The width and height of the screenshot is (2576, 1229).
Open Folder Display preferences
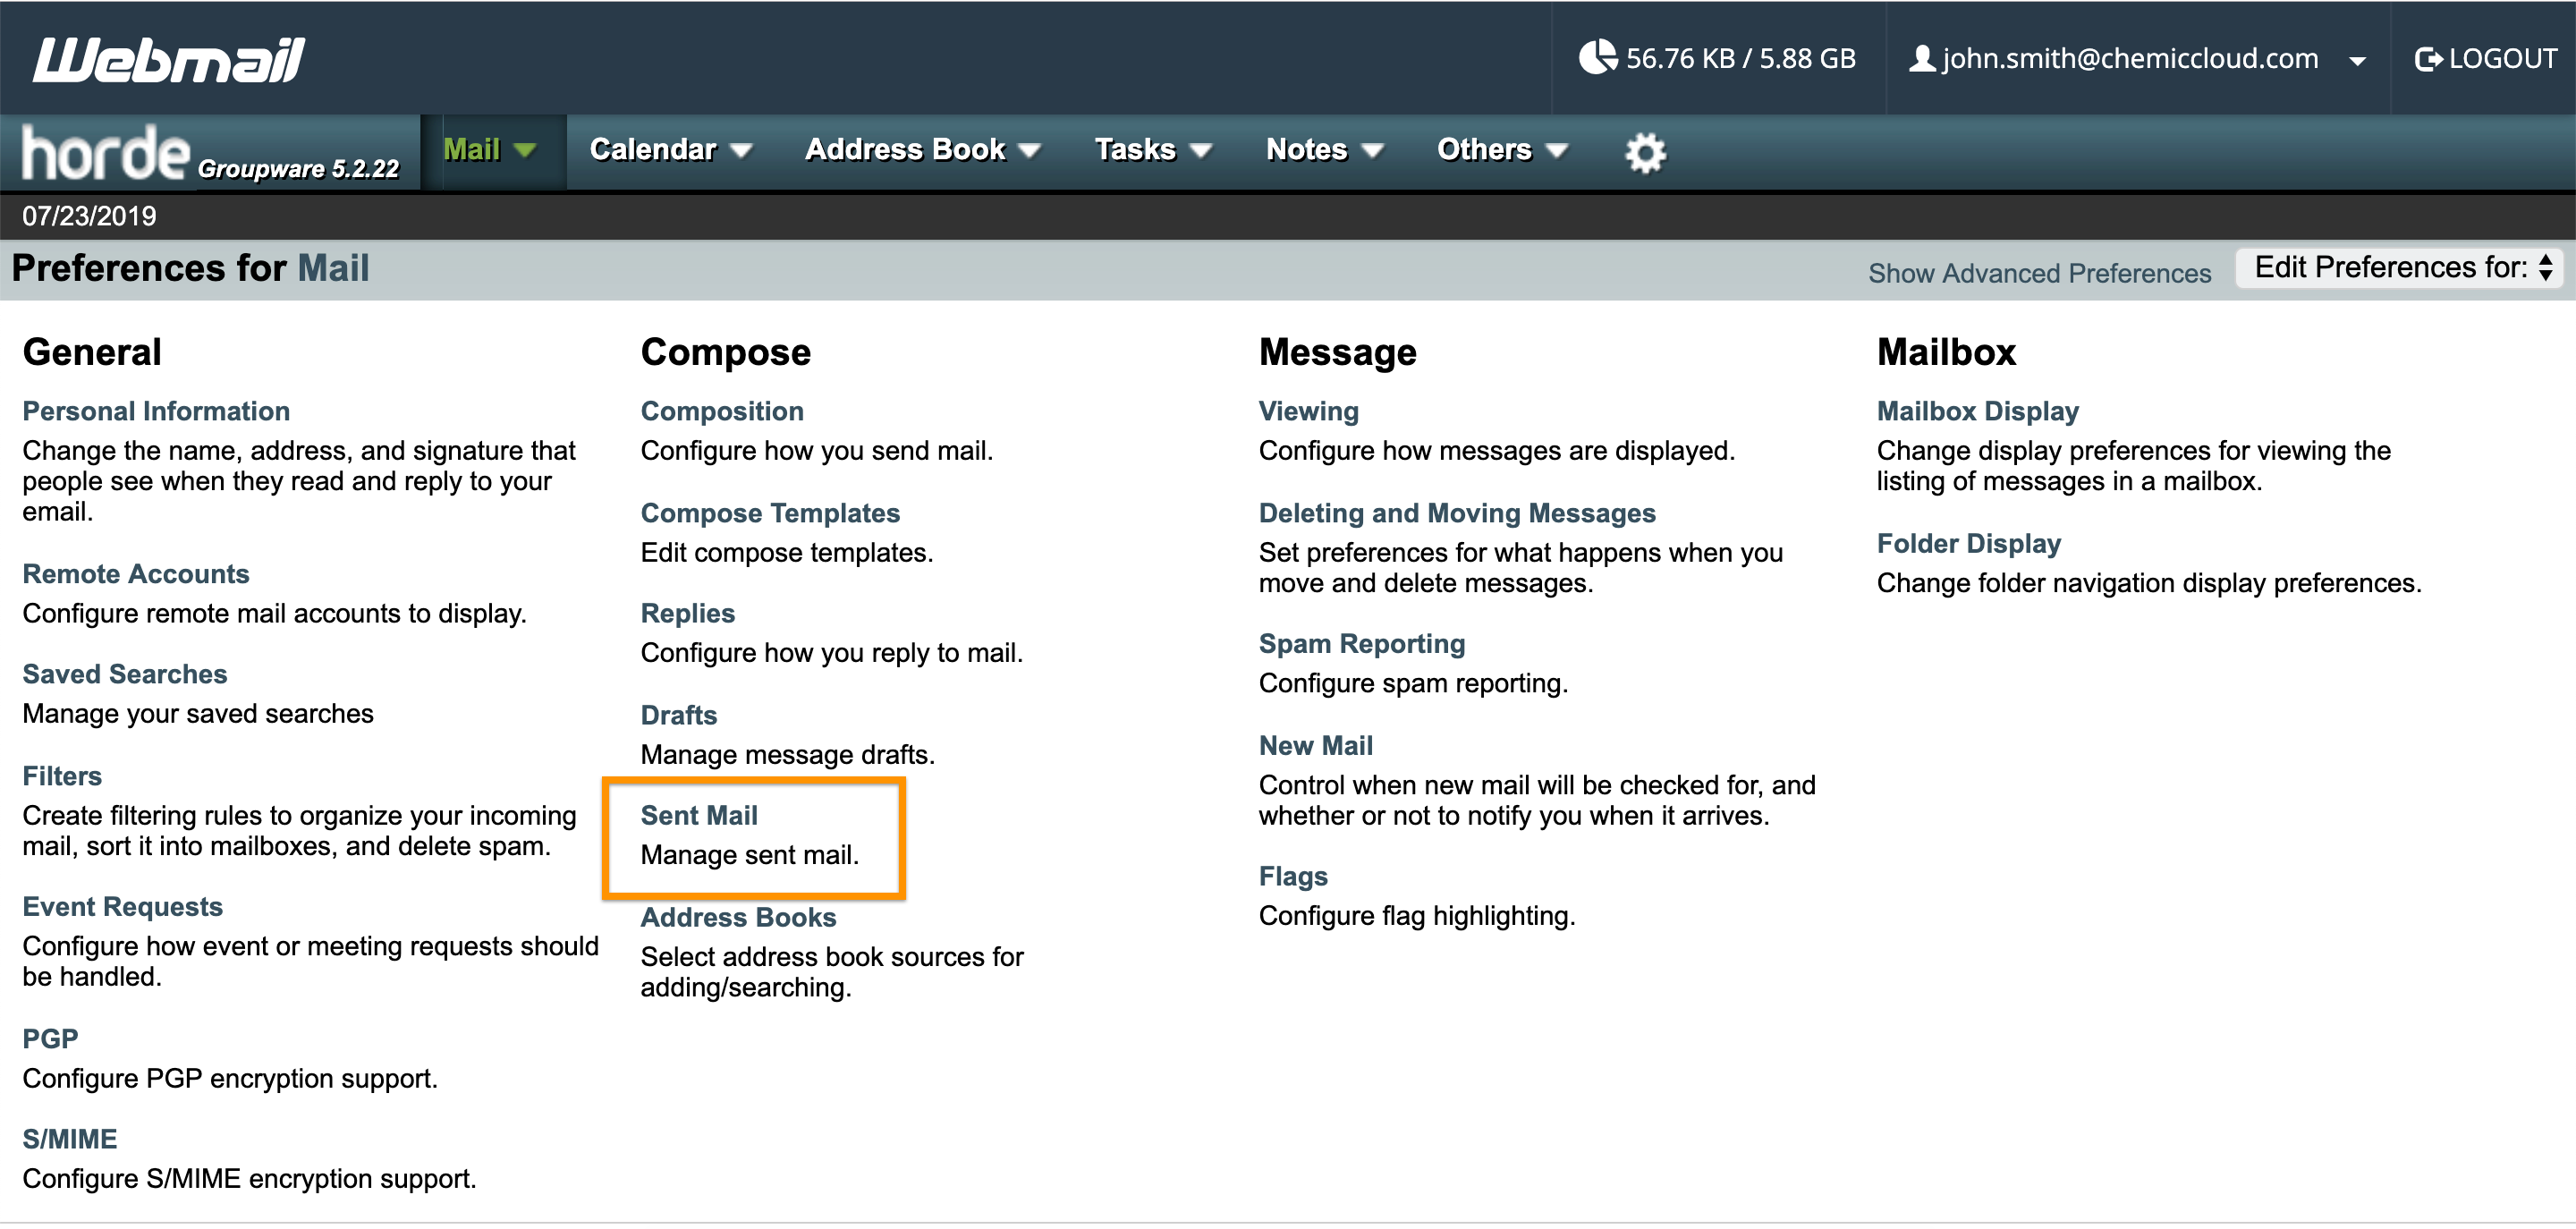pyautogui.click(x=1968, y=543)
